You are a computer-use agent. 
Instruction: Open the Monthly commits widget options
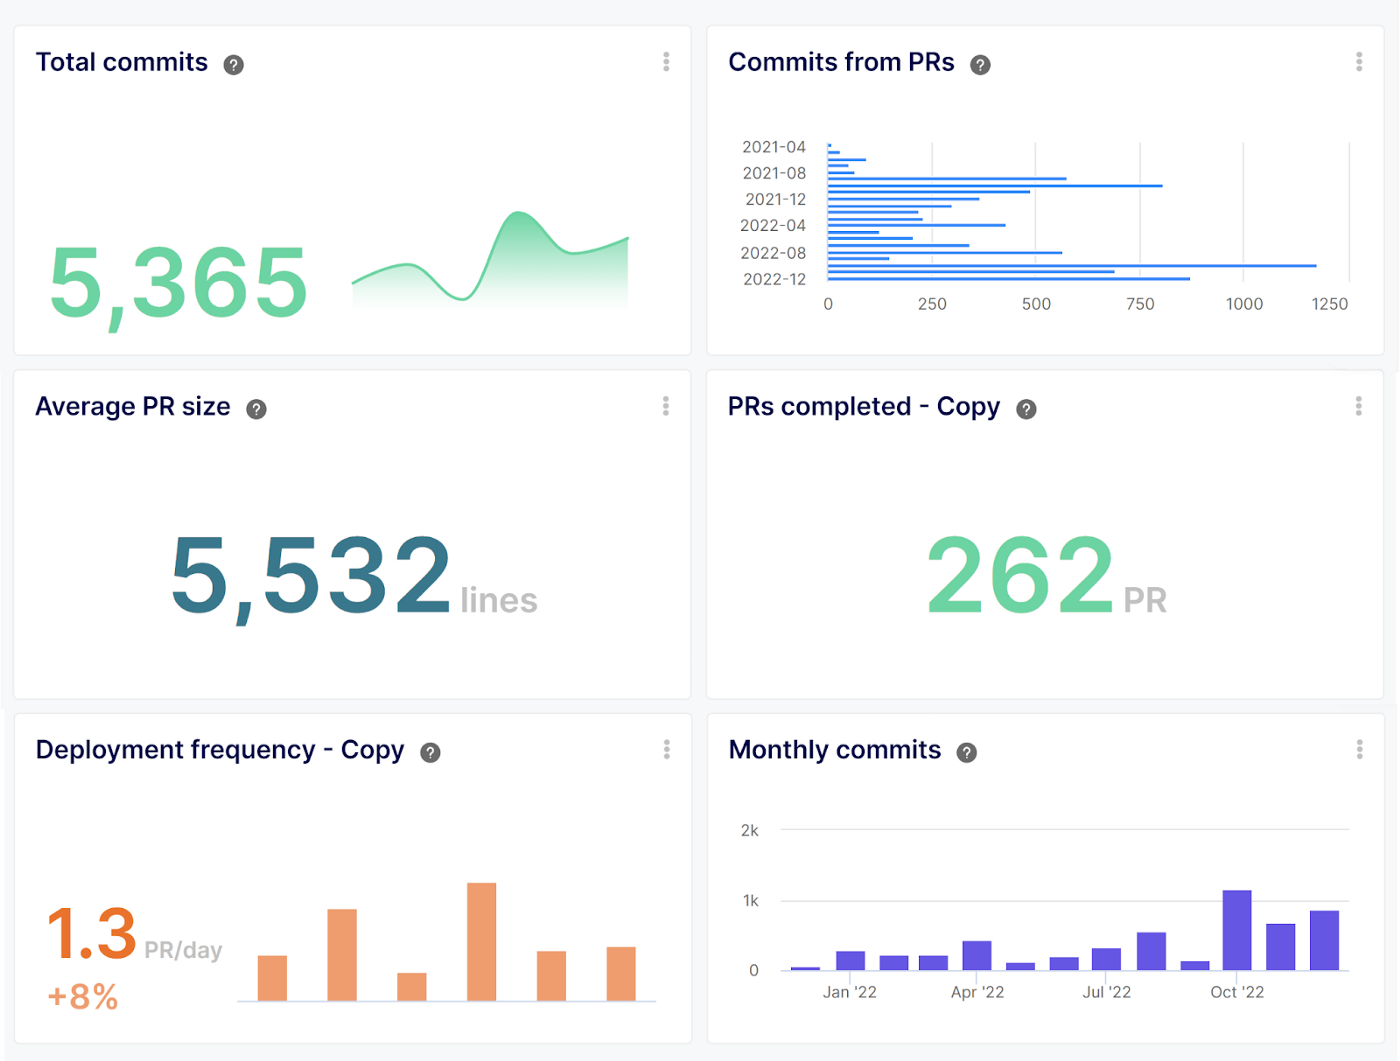coord(1360,750)
